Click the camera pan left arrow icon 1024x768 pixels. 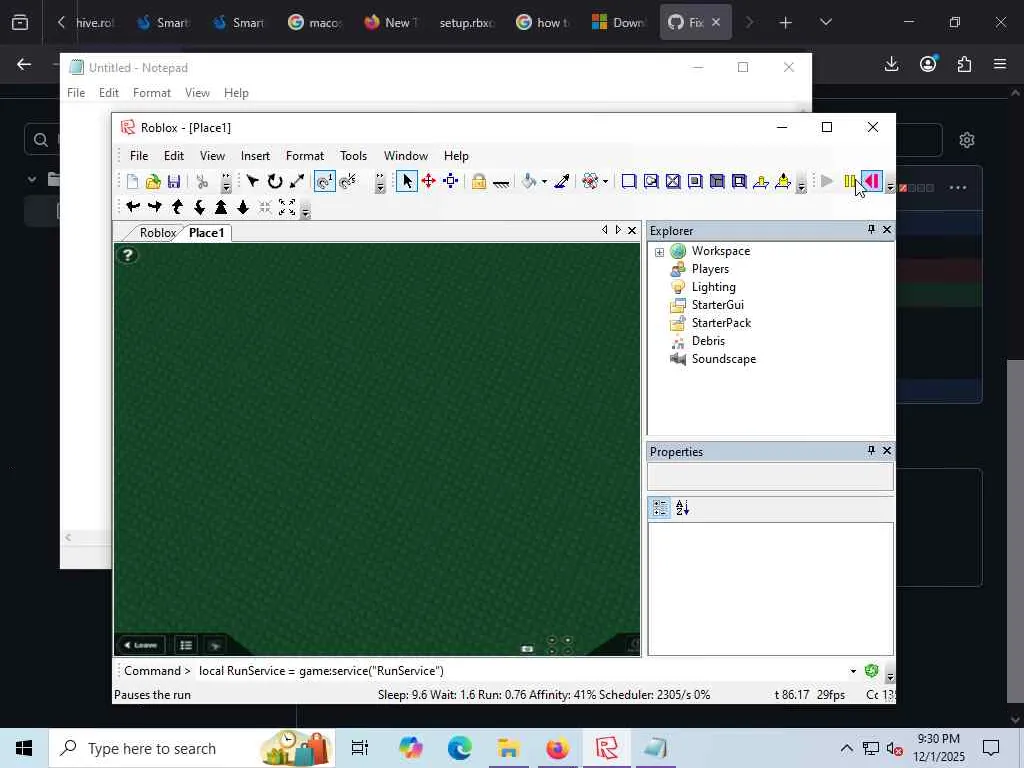[x=133, y=207]
